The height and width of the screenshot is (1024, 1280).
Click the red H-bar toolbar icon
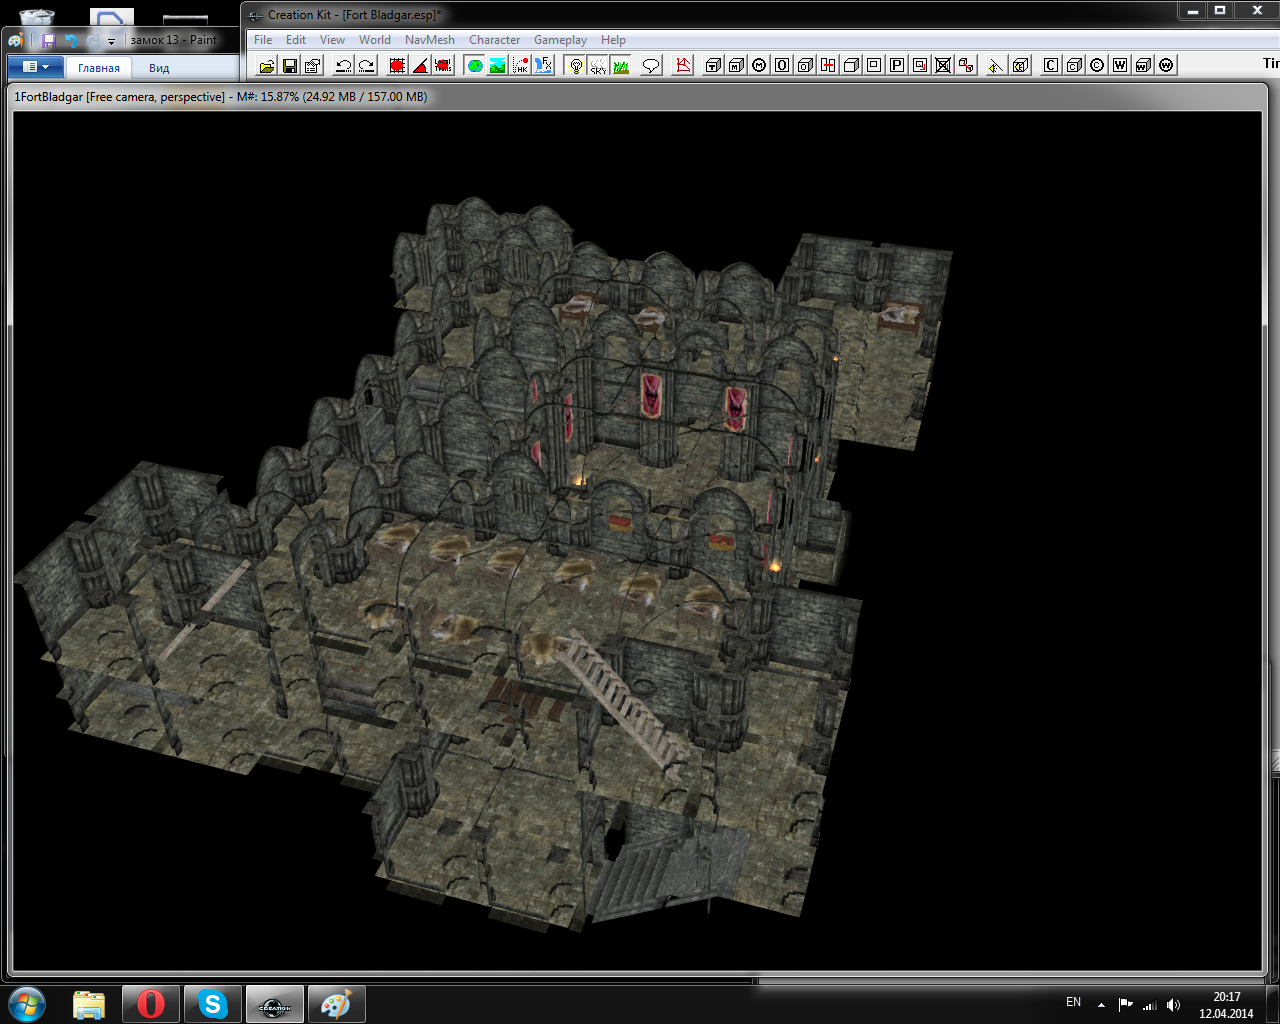828,65
